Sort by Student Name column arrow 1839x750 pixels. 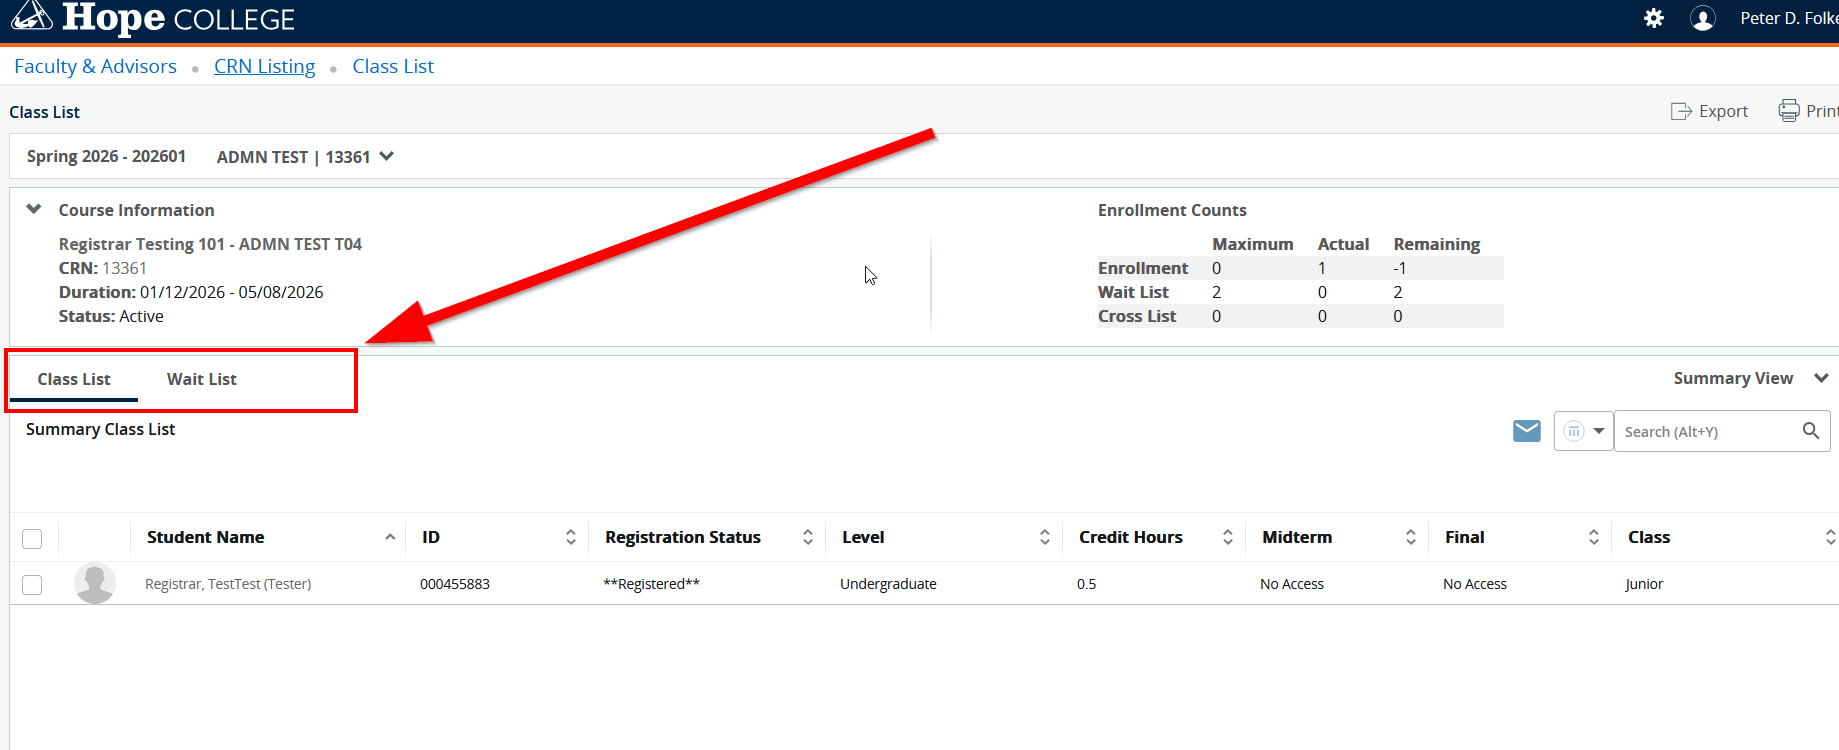[x=390, y=537]
